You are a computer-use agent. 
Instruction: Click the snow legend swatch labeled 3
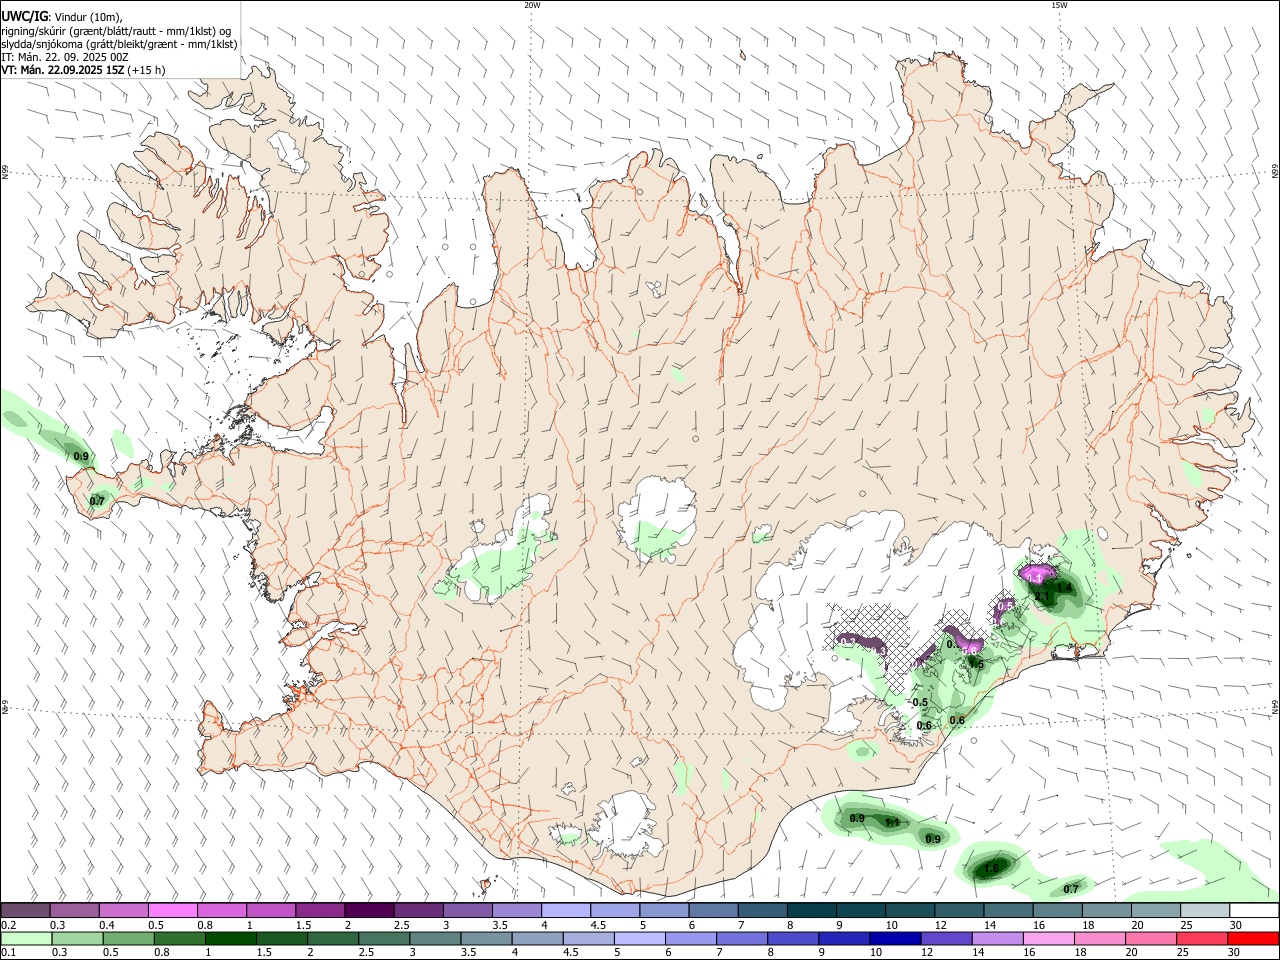467,910
